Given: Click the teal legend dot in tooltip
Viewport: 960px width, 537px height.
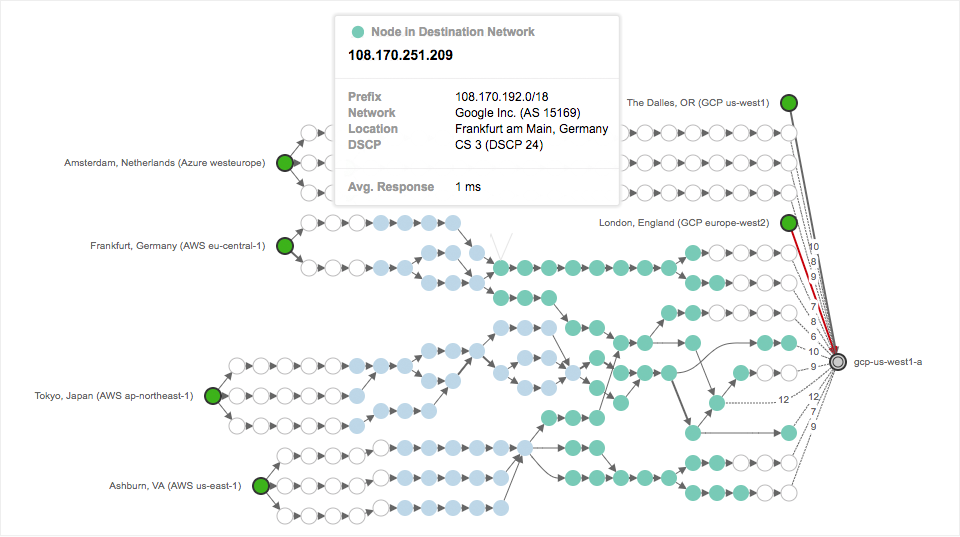Looking at the screenshot, I should click(358, 32).
